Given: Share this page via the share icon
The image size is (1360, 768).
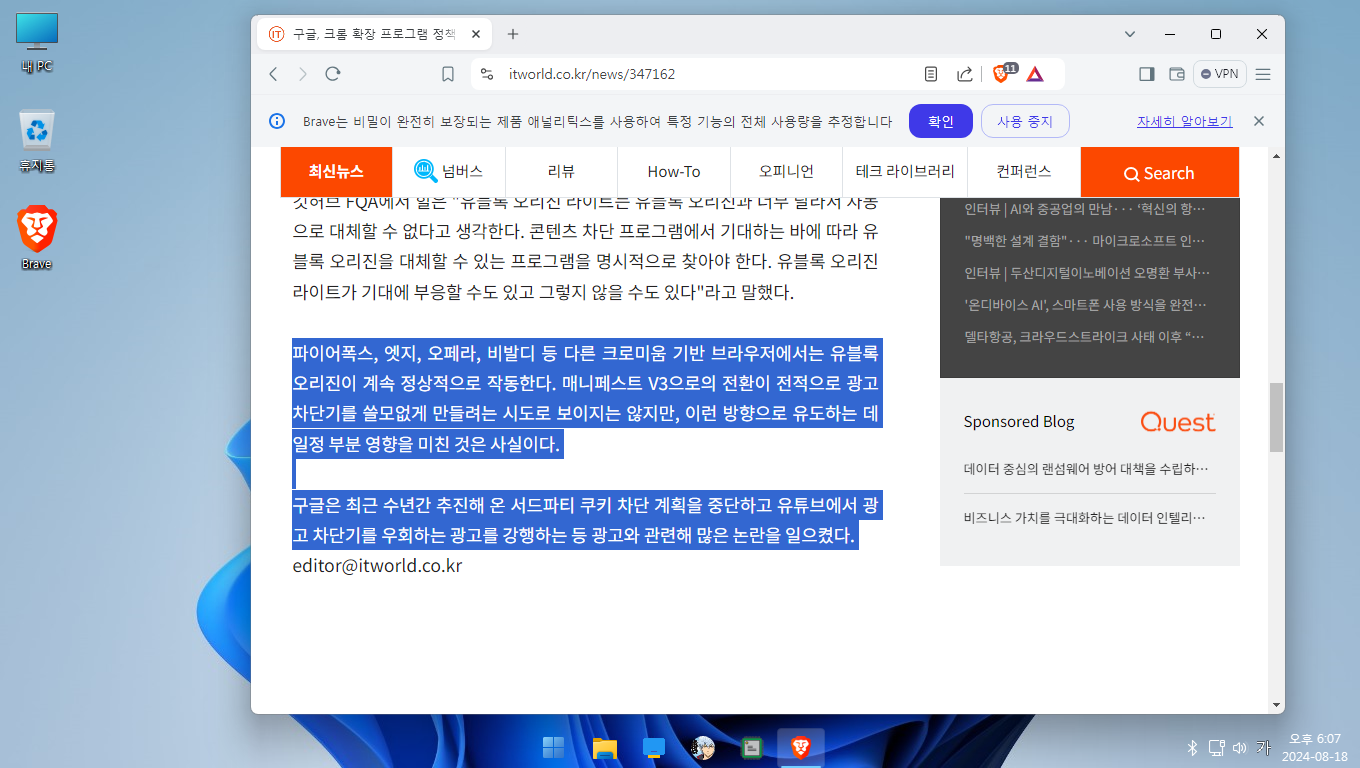Looking at the screenshot, I should pyautogui.click(x=965, y=74).
